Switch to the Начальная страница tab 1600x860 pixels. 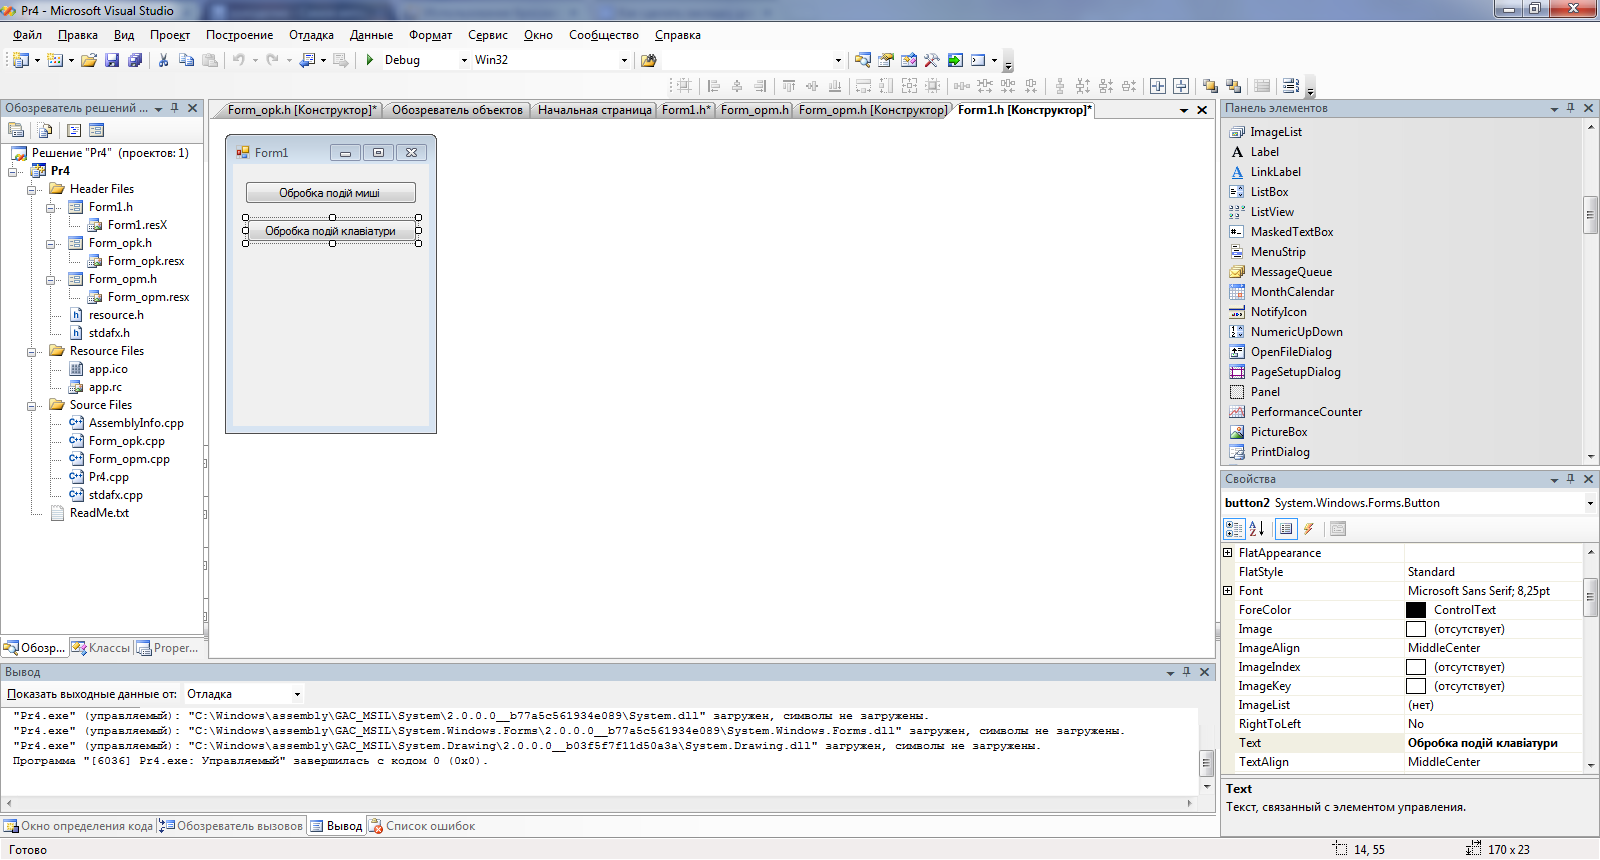594,110
